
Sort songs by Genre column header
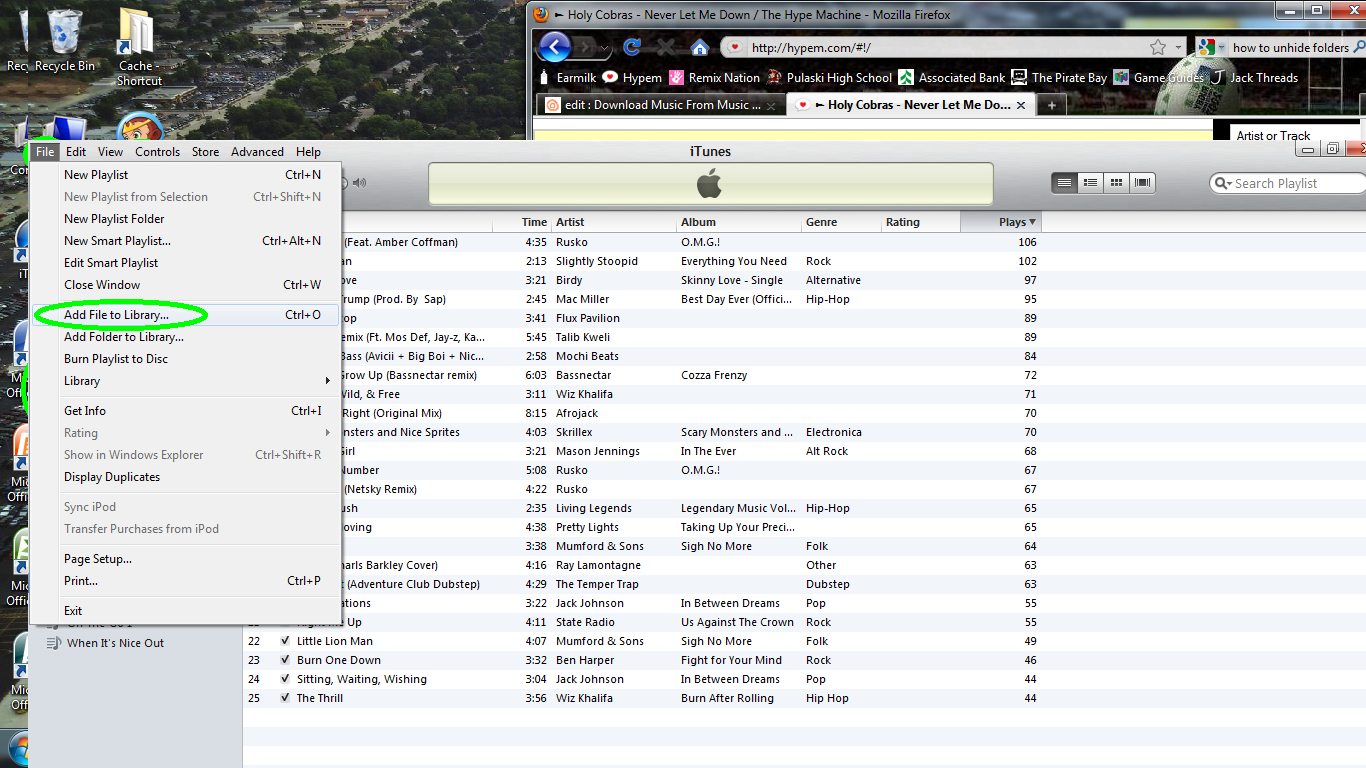tap(841, 222)
